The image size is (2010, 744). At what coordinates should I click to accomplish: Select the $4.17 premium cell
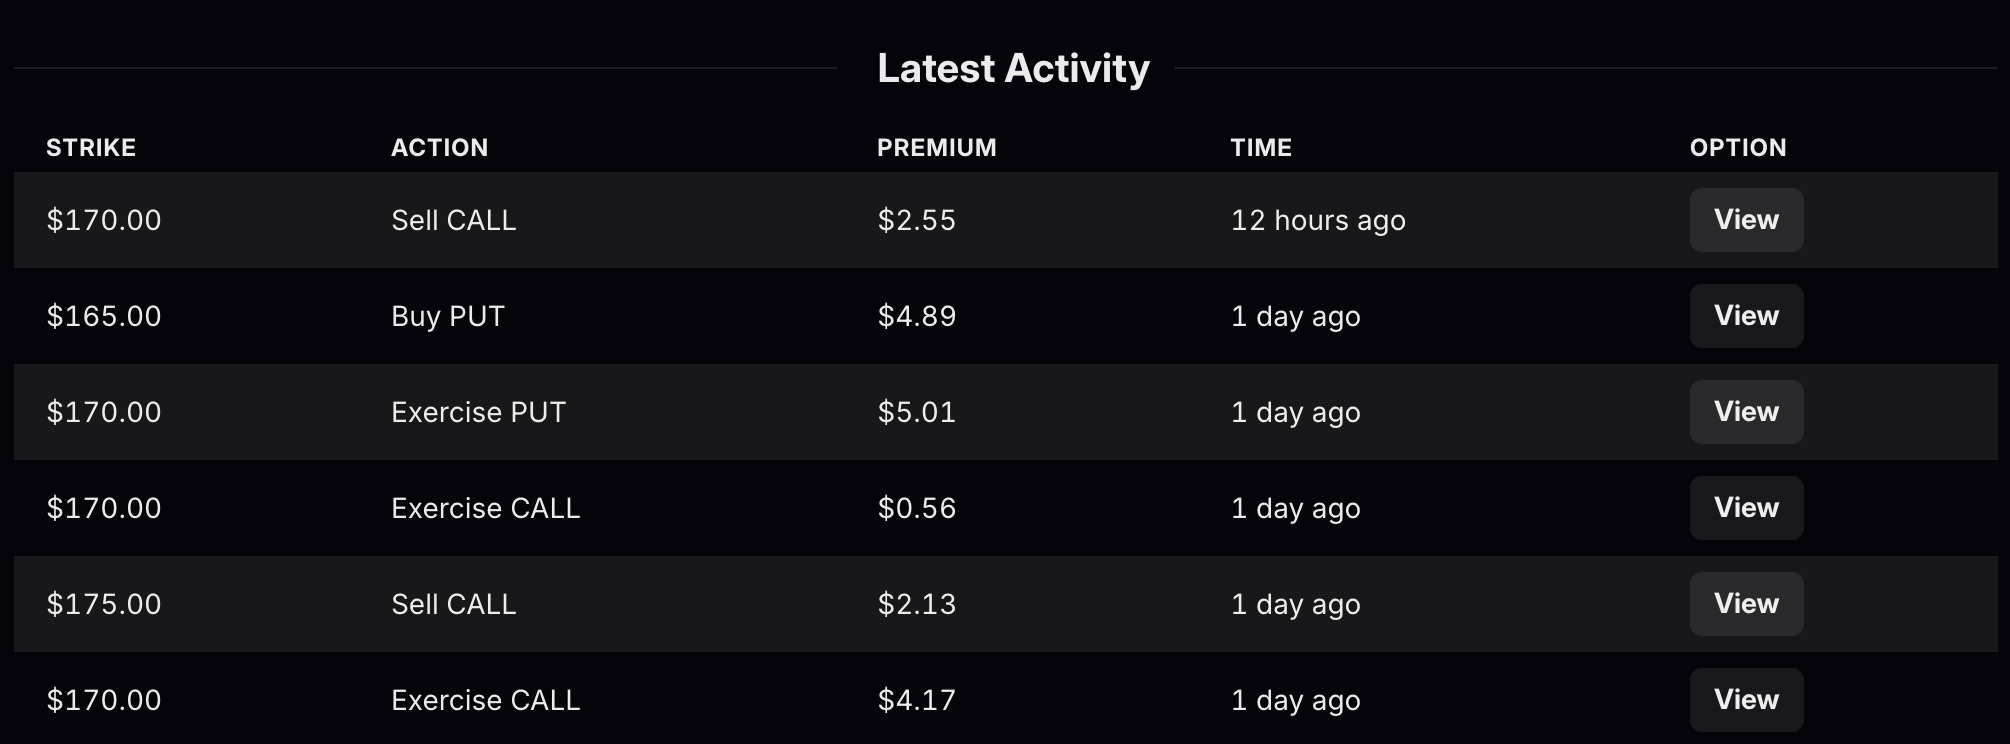point(916,700)
